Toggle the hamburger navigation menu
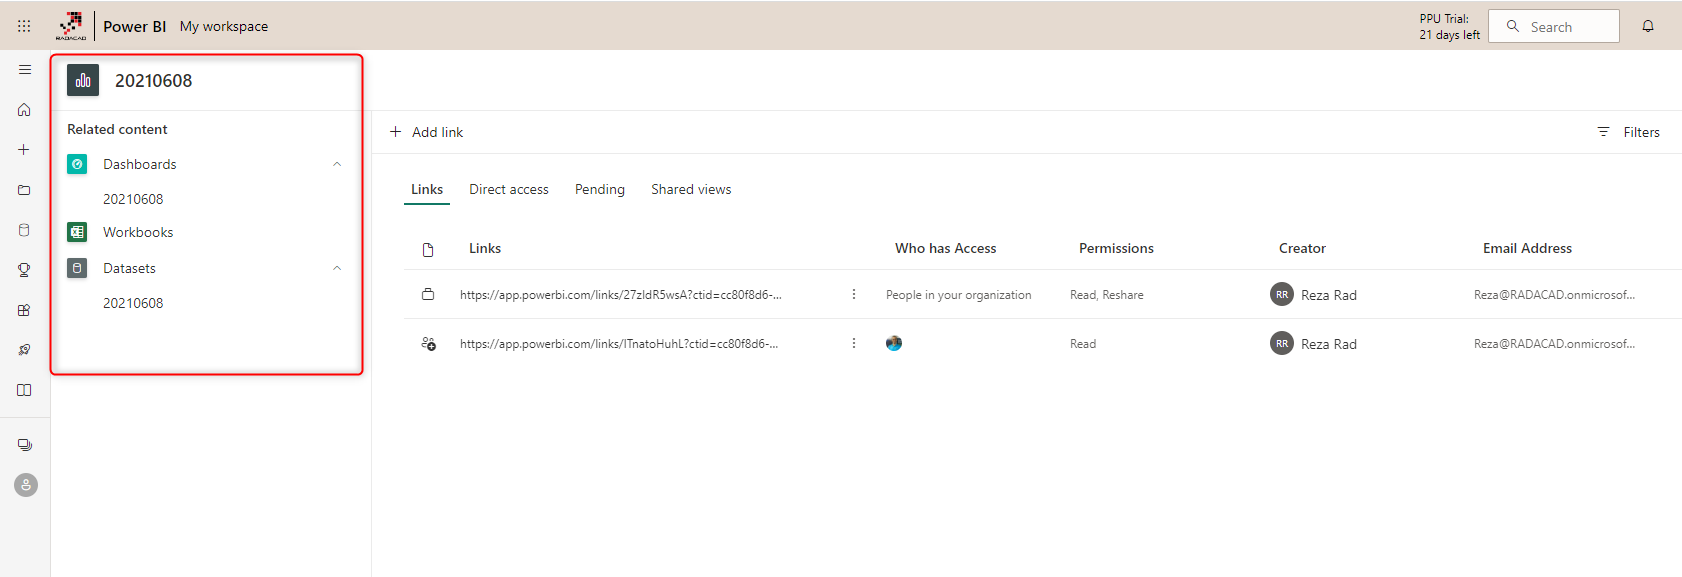This screenshot has width=1682, height=577. pos(25,70)
